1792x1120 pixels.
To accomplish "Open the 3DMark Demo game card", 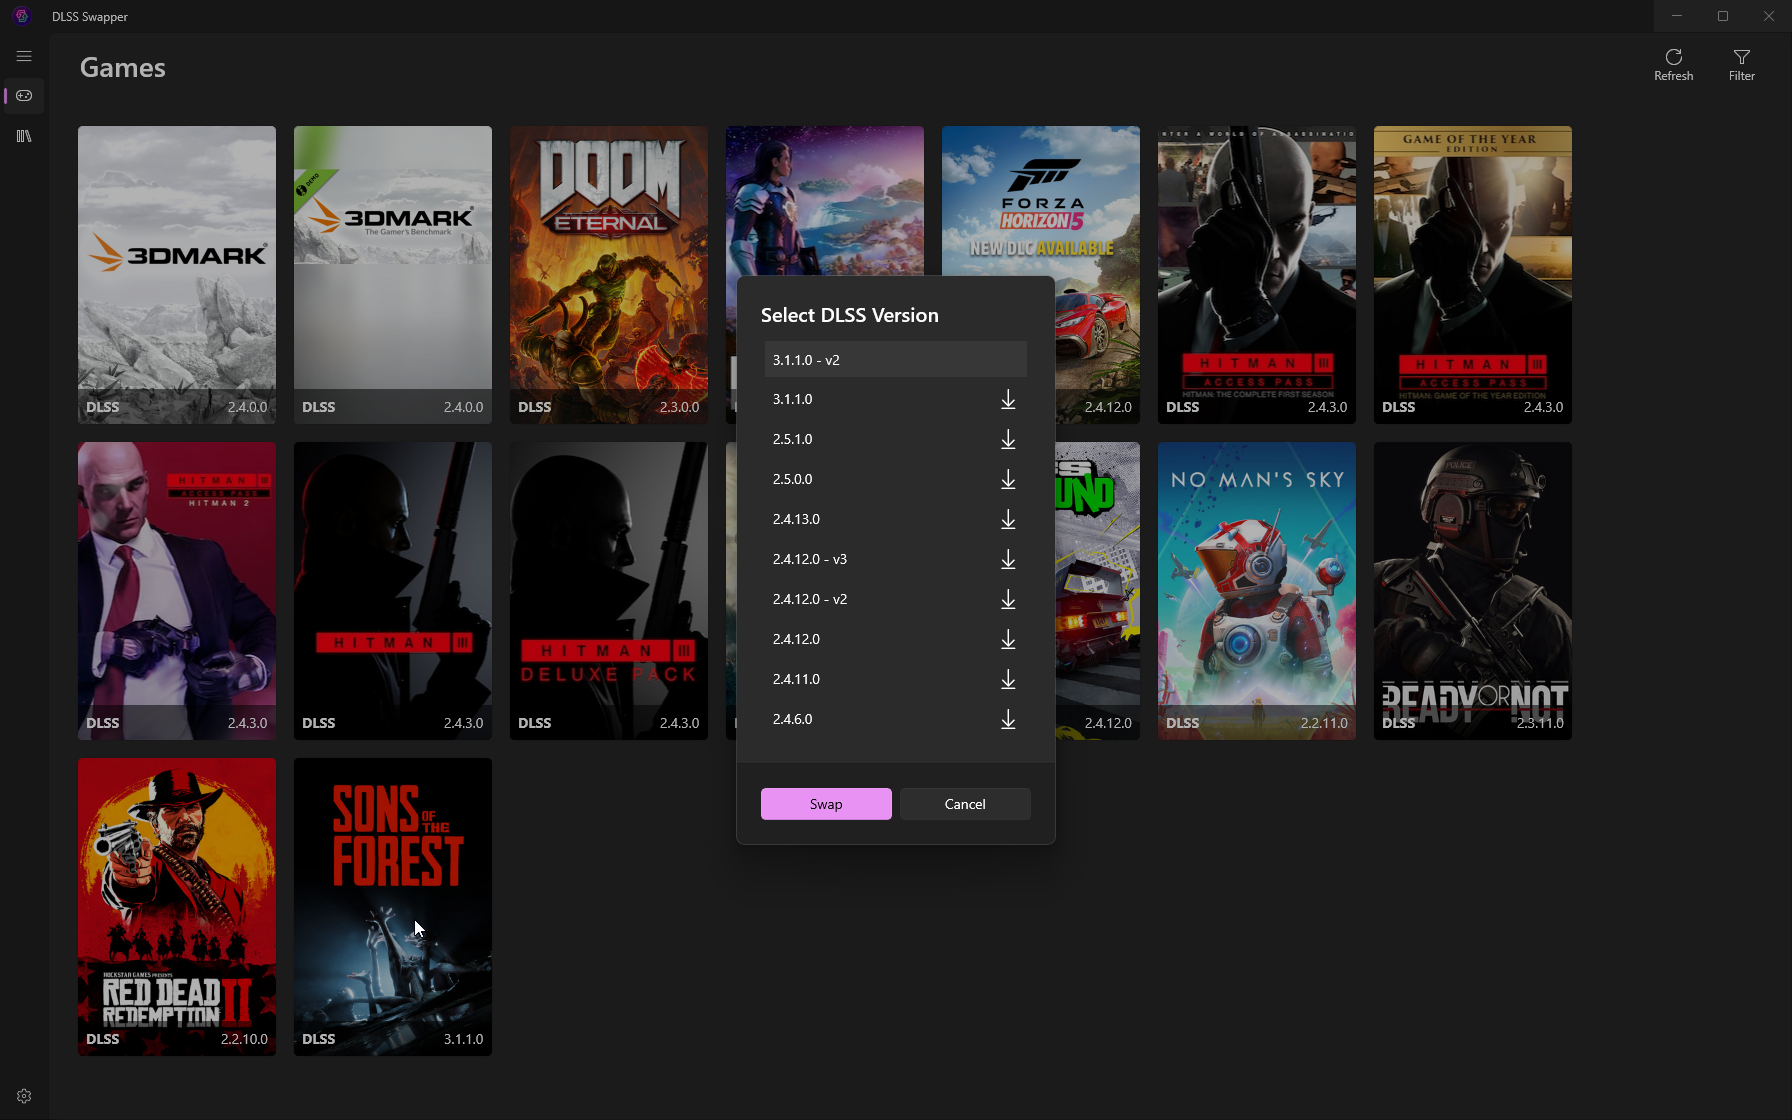I will click(x=393, y=275).
